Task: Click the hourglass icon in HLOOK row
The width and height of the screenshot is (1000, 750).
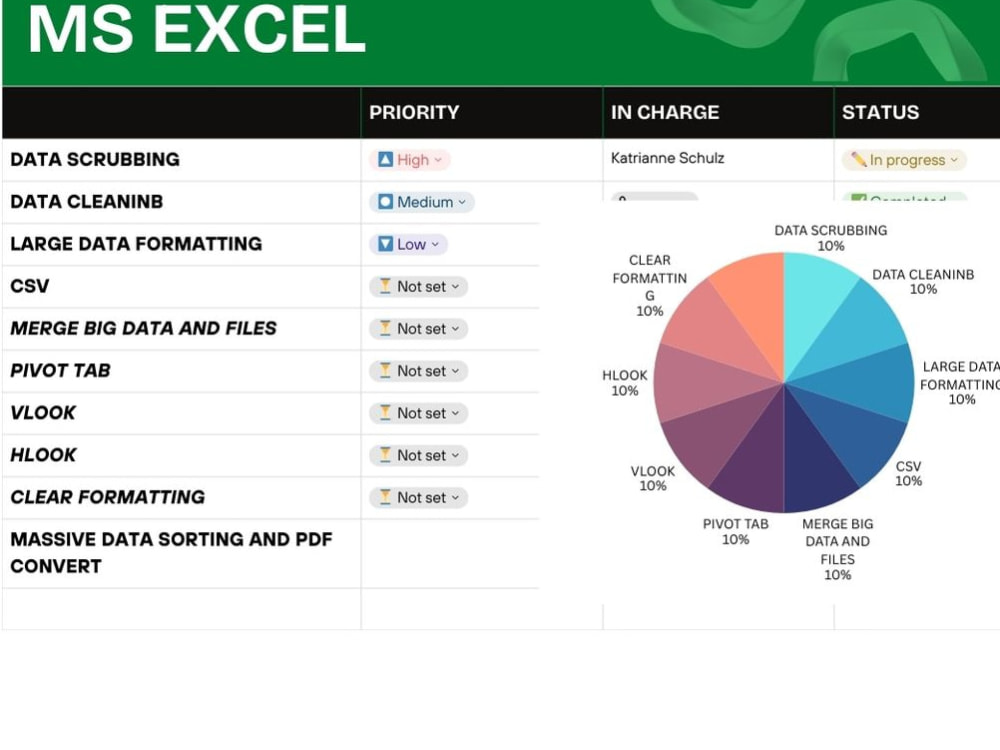Action: [x=385, y=455]
